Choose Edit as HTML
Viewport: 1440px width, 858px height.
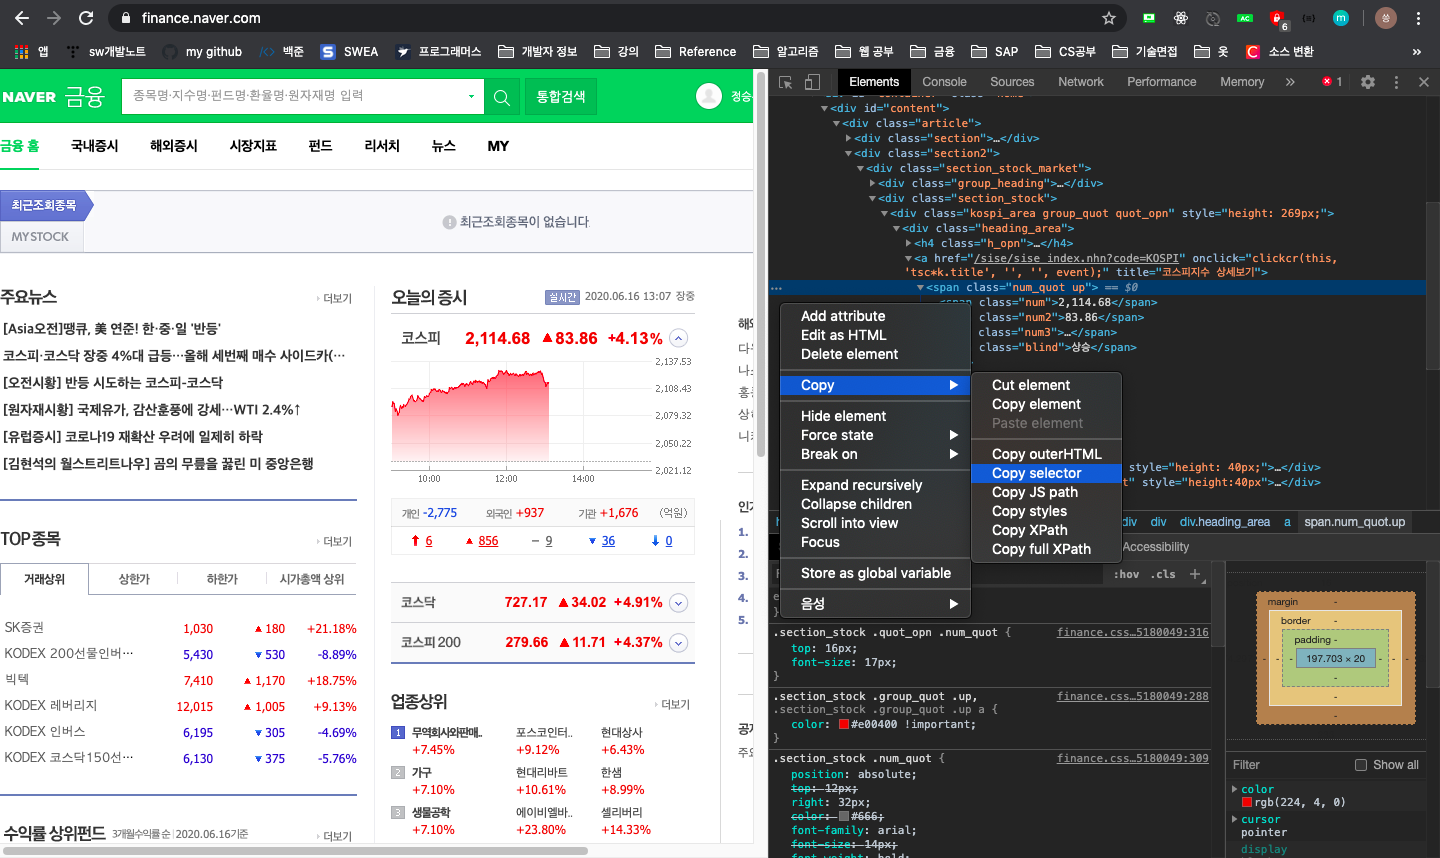coord(875,335)
